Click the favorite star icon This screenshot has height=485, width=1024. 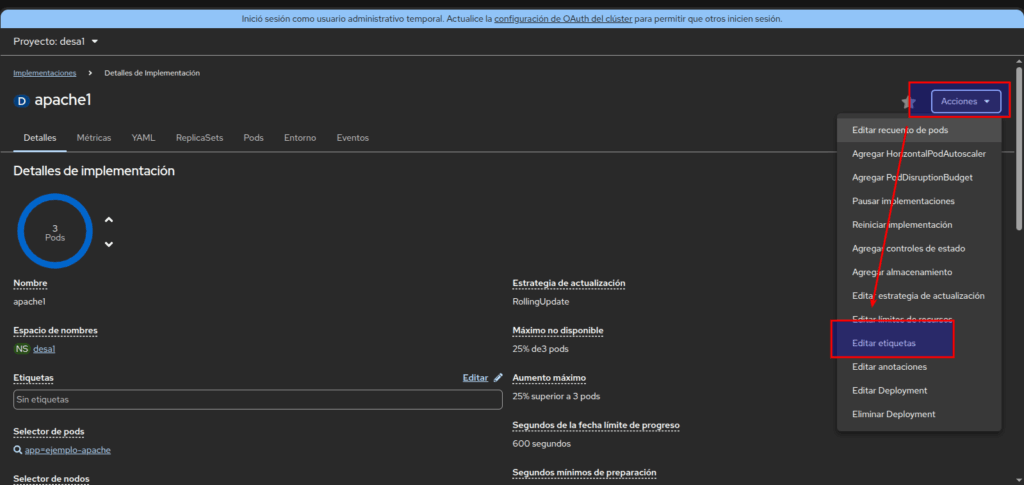pyautogui.click(x=908, y=101)
